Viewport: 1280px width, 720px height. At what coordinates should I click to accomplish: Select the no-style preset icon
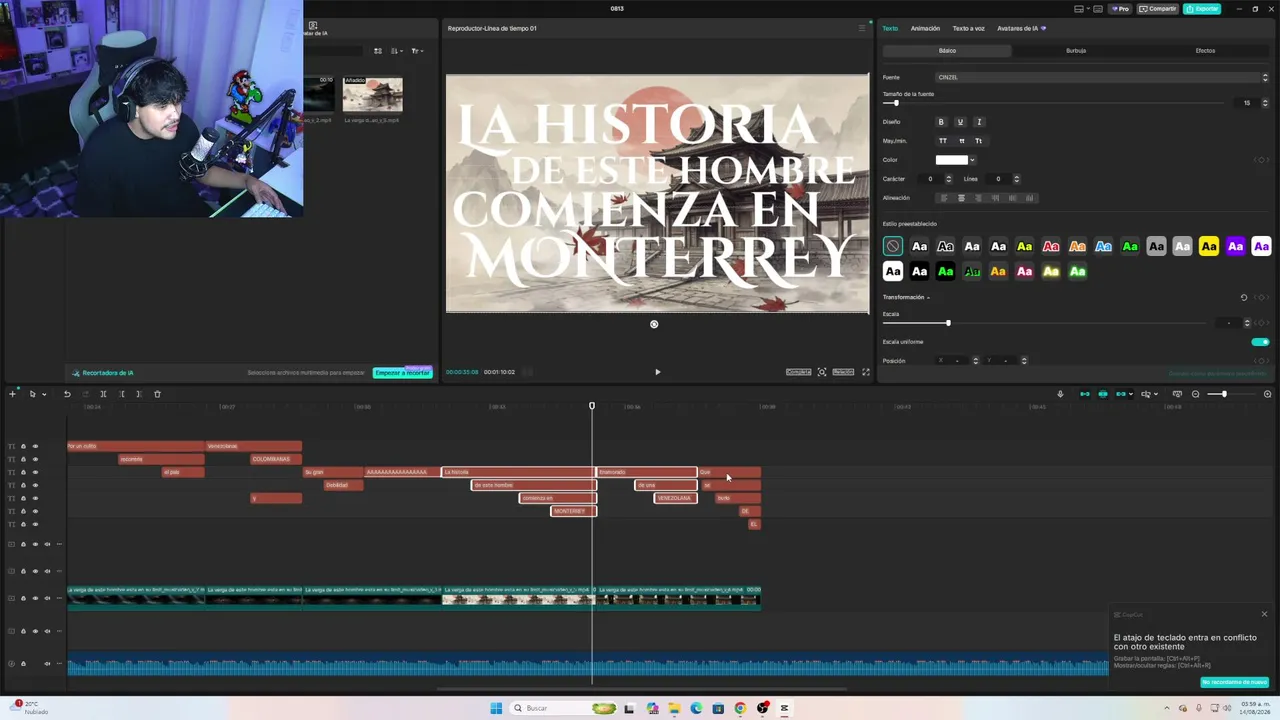pos(893,246)
